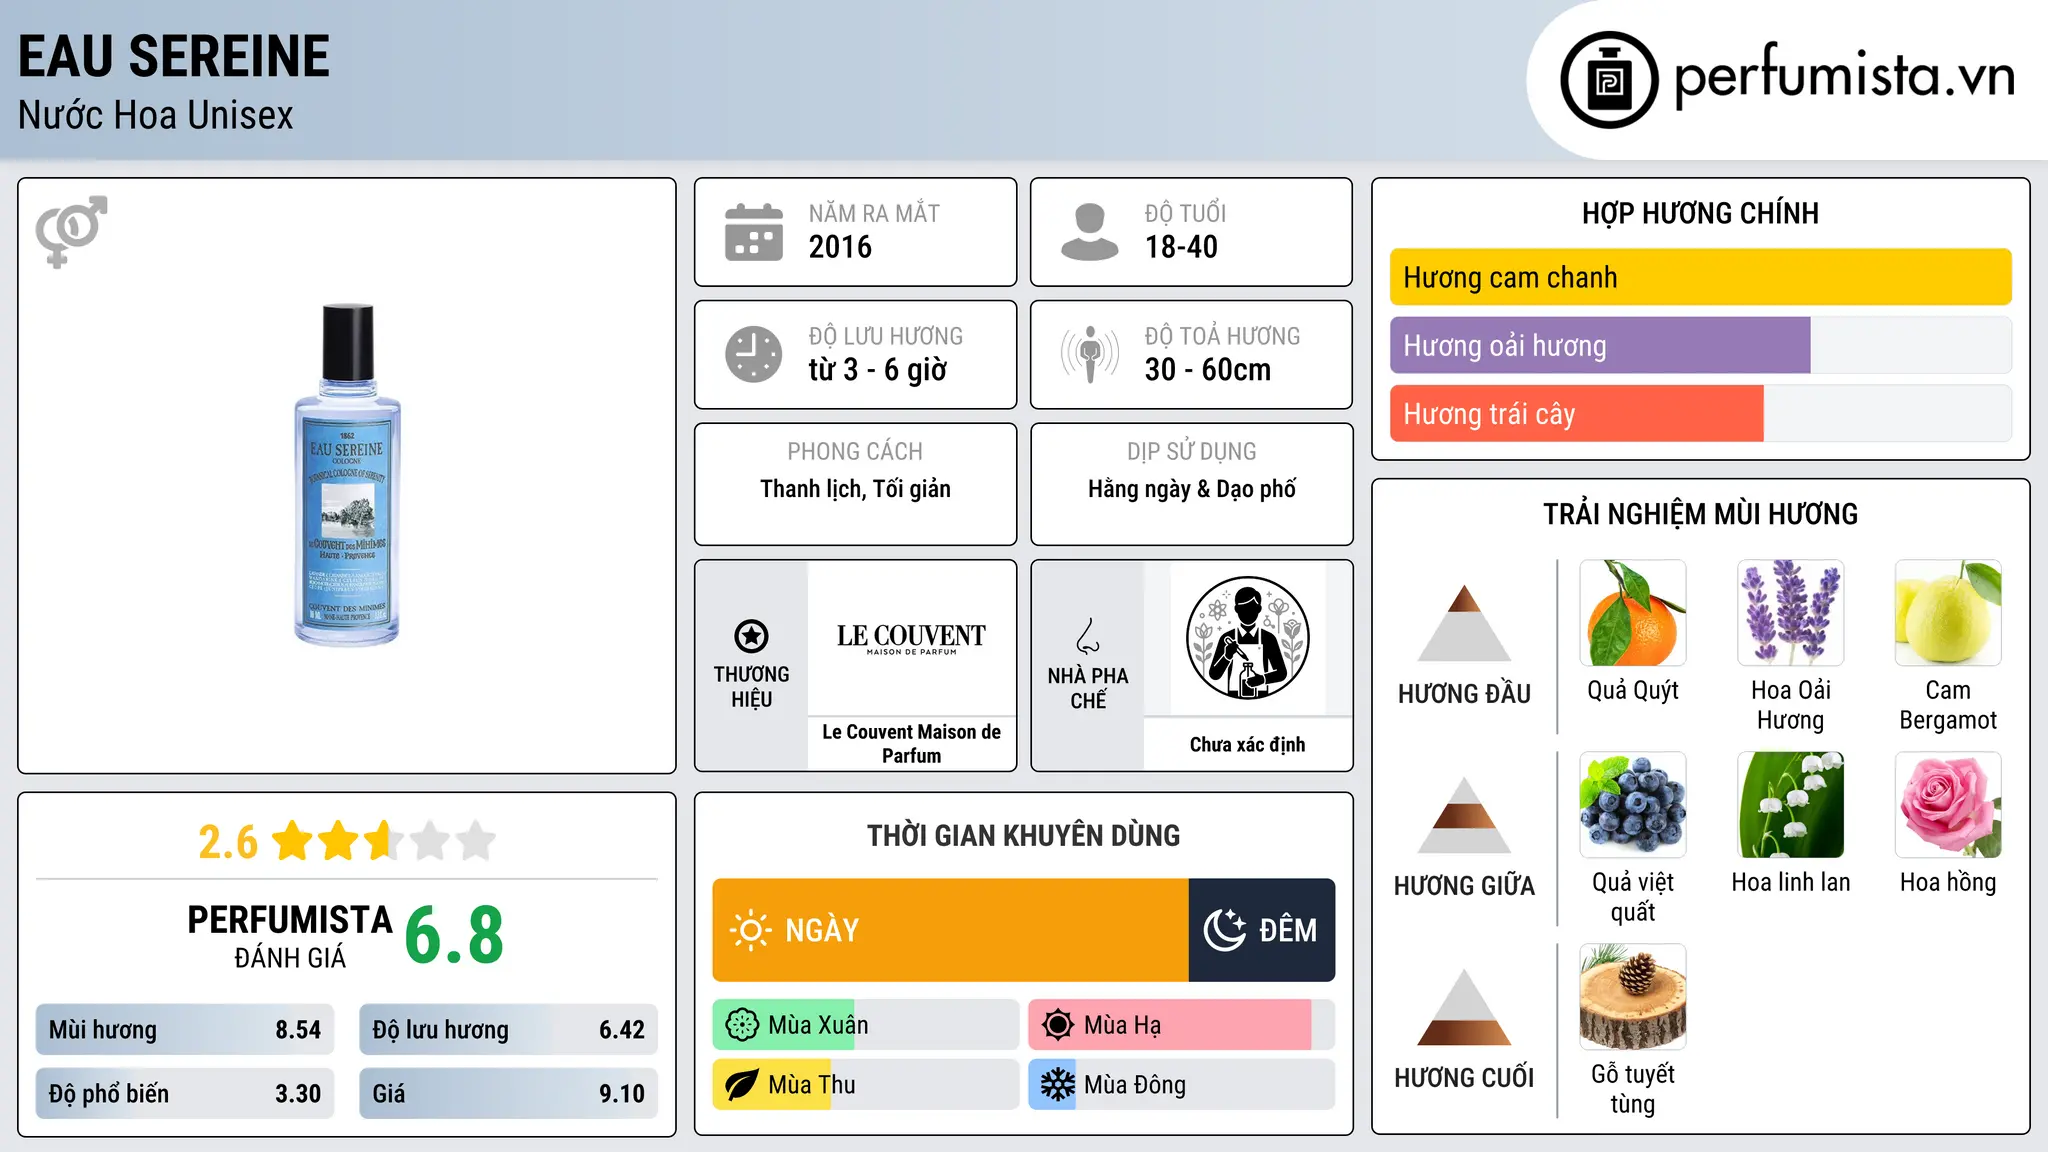Click the nose icon above Nhà pha chế

tap(1088, 636)
